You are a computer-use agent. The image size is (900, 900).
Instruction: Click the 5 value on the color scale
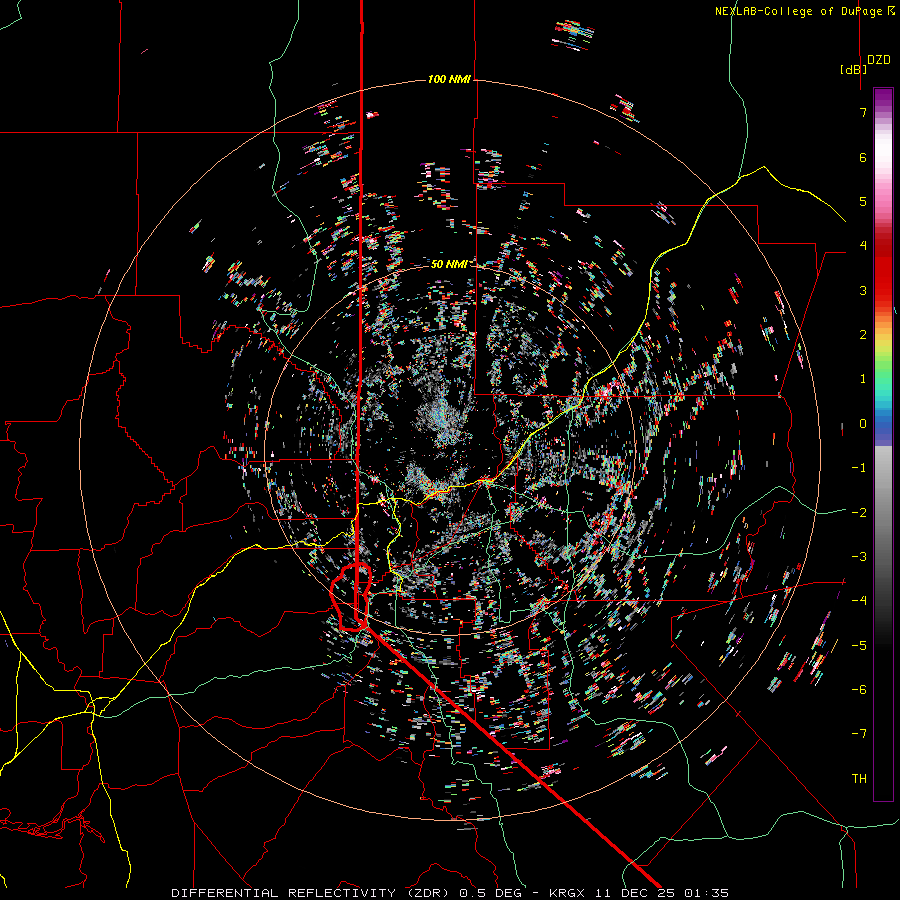click(863, 201)
